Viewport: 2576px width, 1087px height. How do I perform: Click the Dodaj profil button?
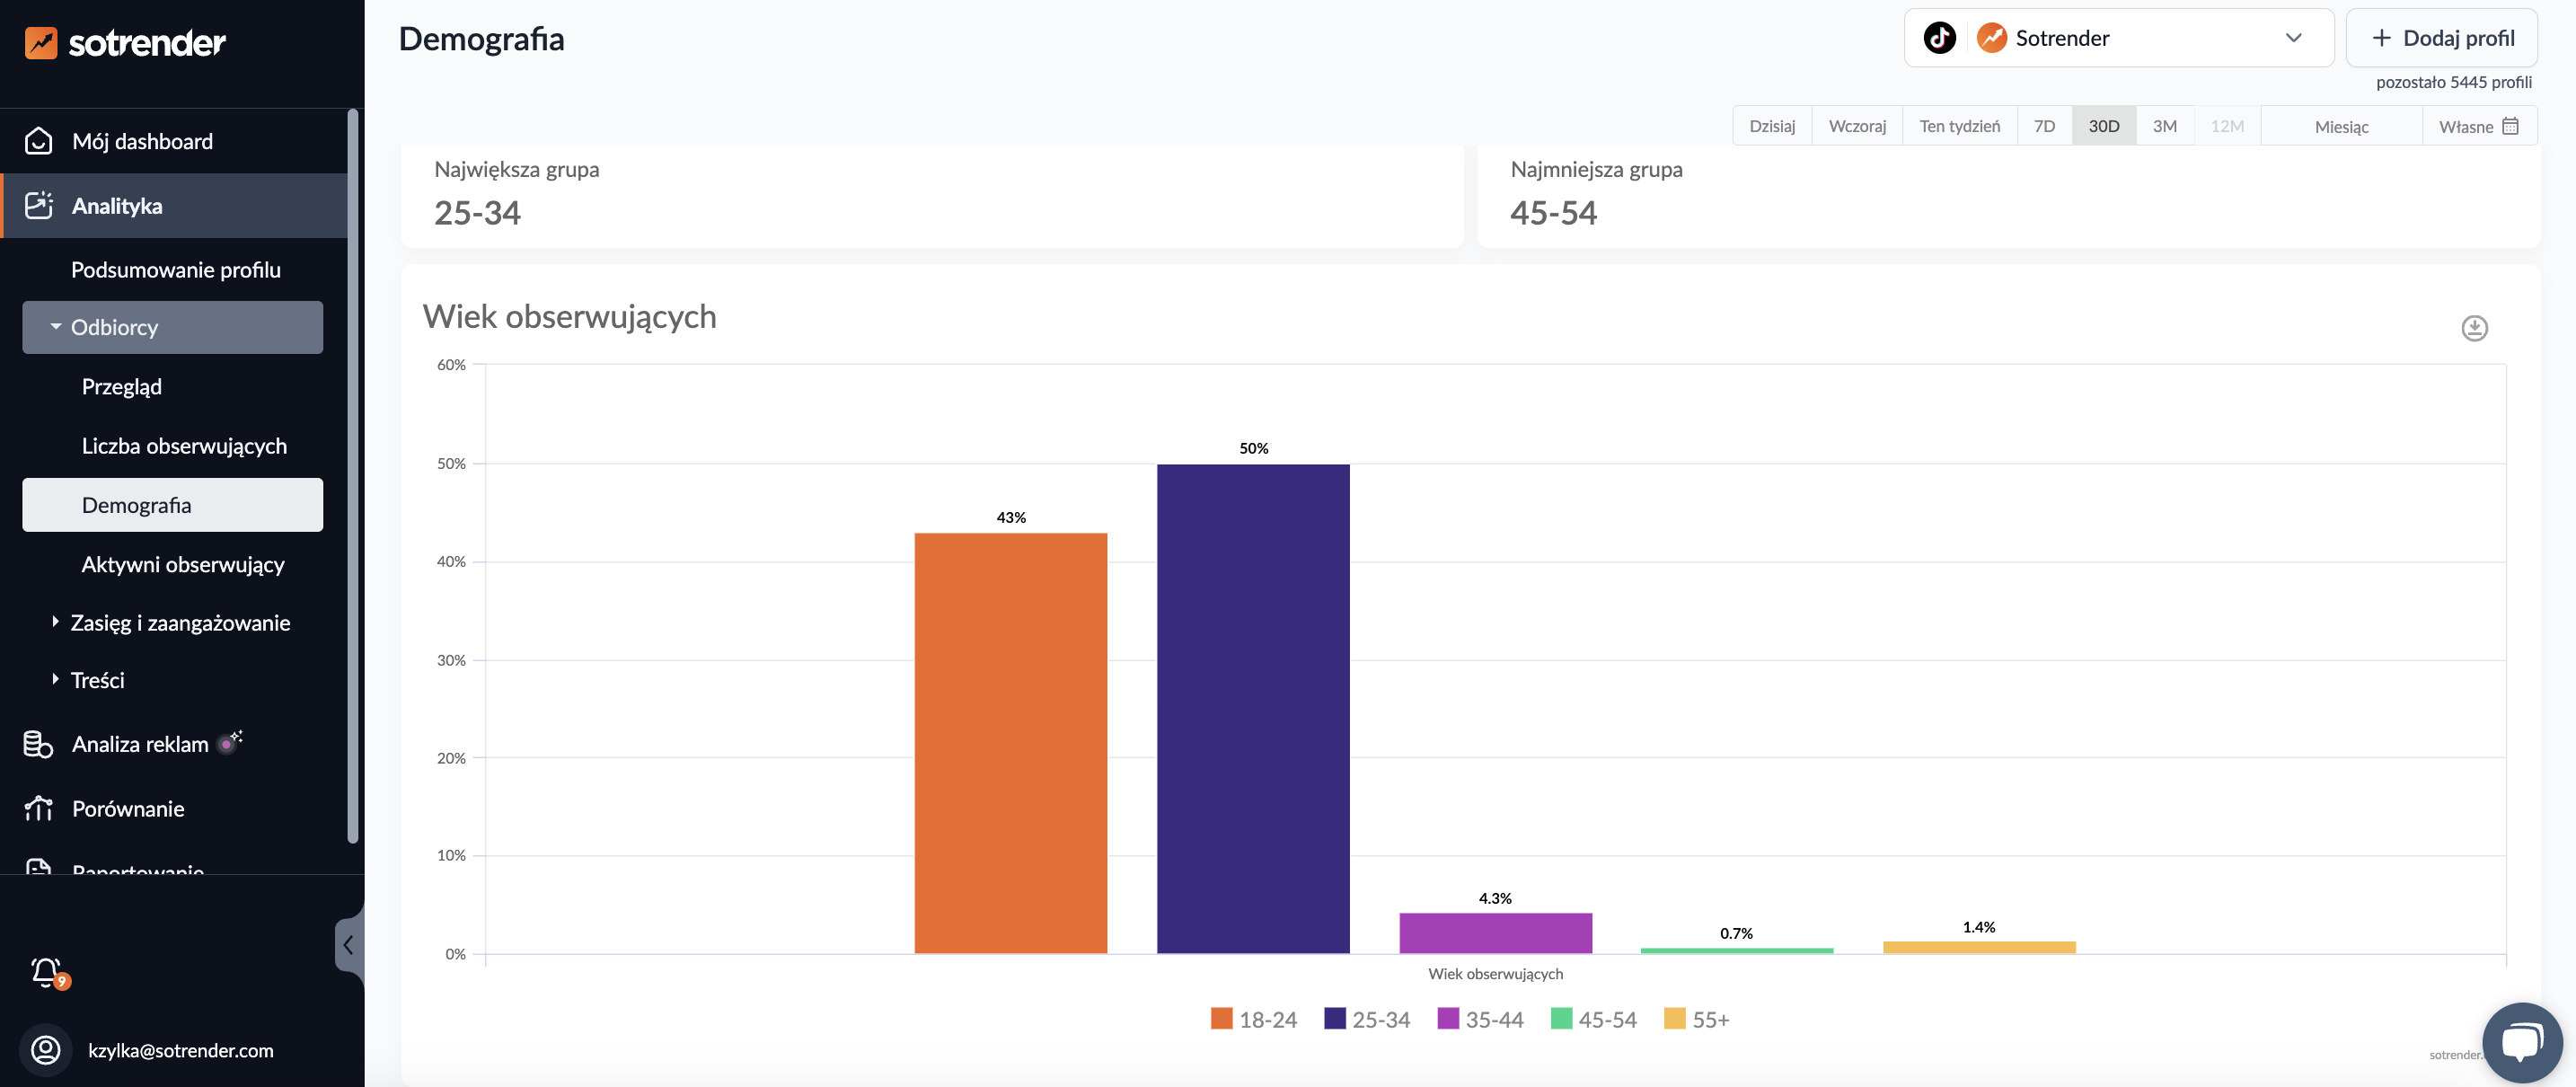(2441, 38)
